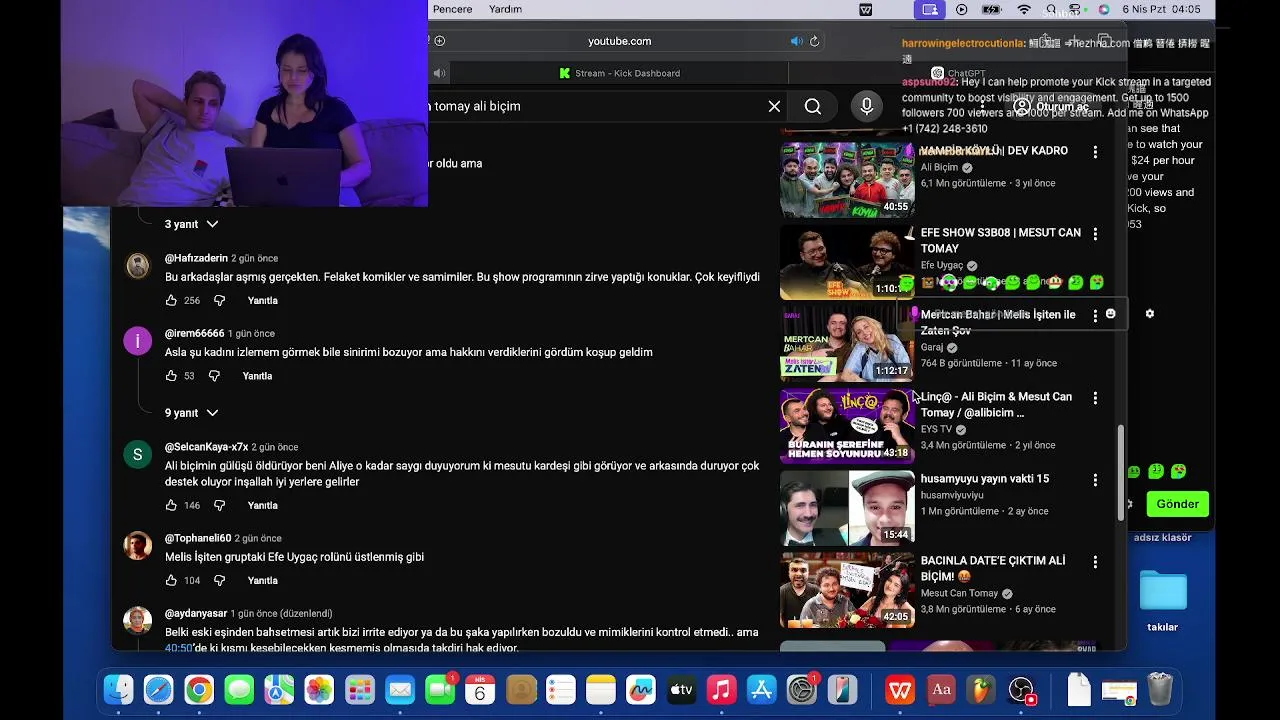Open App Store from the Dock
The width and height of the screenshot is (1280, 720).
[x=762, y=689]
